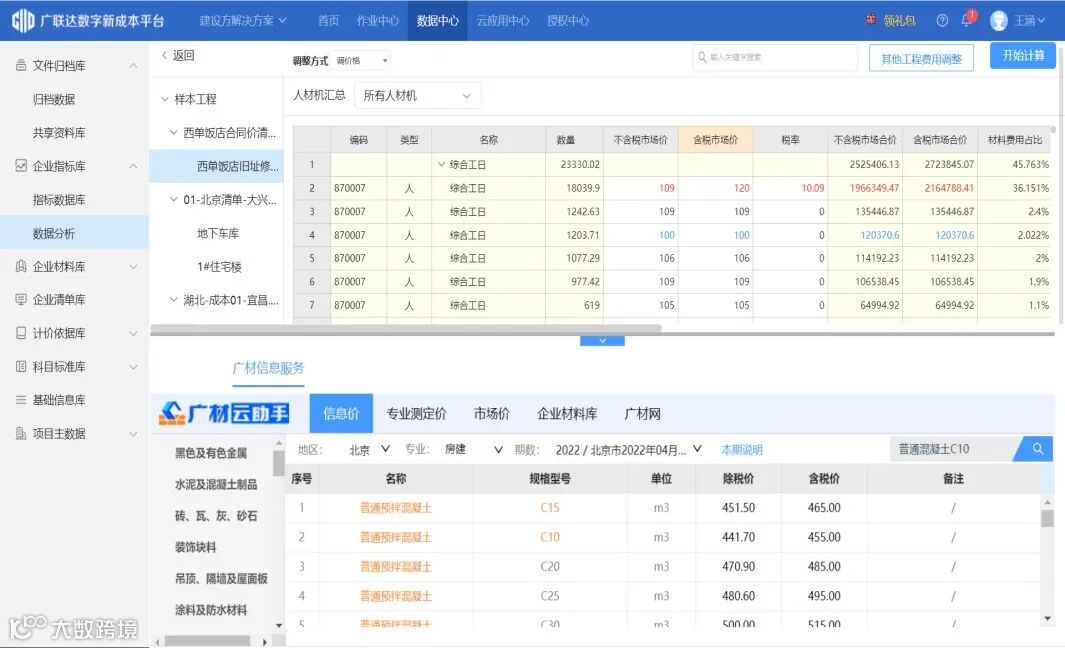Image resolution: width=1065 pixels, height=648 pixels.
Task: Open the 调整方式 调价格 dropdown
Action: click(361, 60)
